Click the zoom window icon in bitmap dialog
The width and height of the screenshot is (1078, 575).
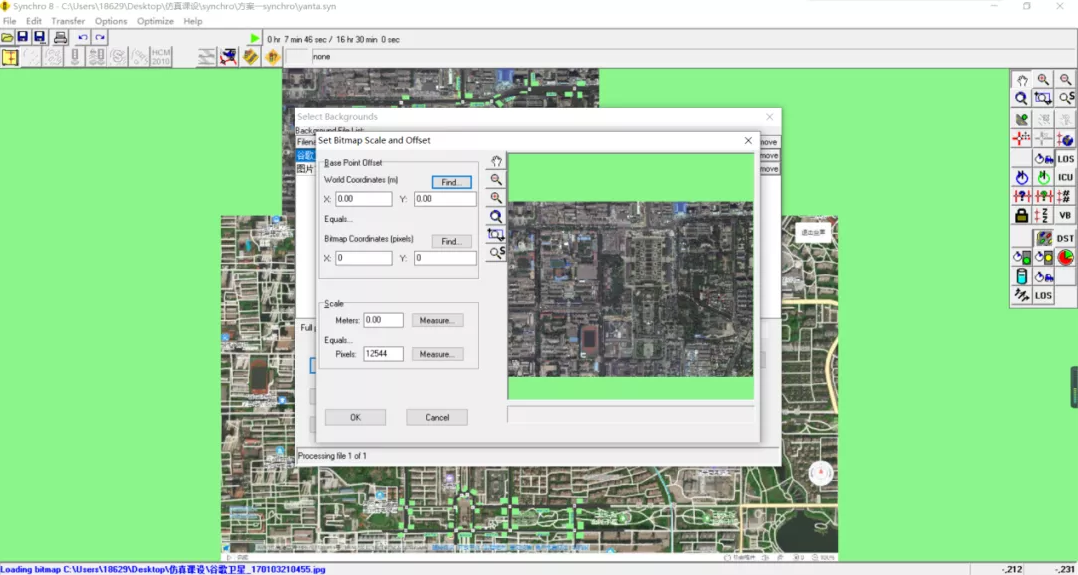click(x=496, y=235)
